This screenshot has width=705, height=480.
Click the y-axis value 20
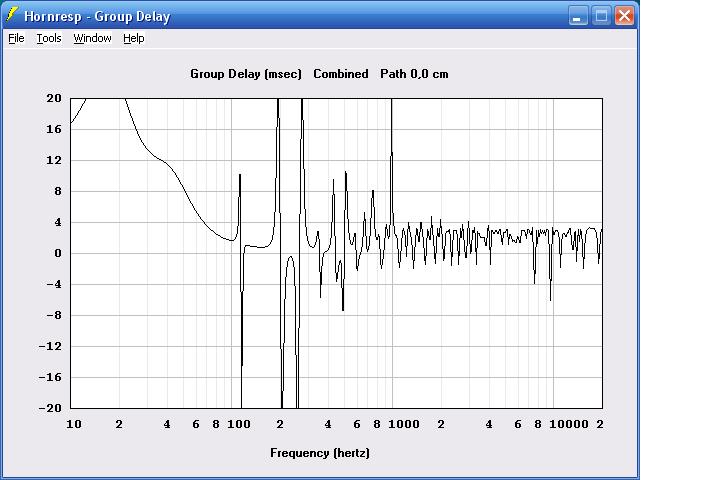(x=54, y=98)
